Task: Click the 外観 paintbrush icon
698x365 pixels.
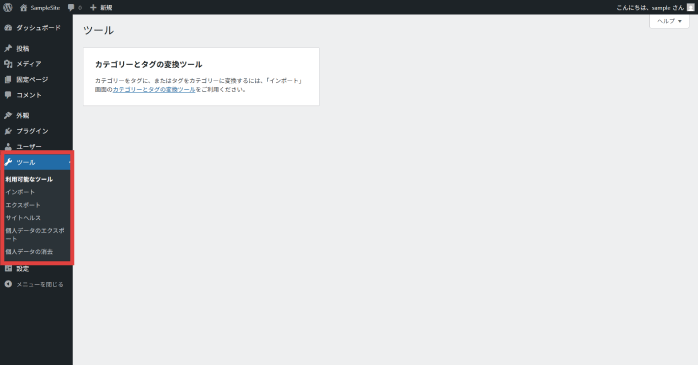Action: click(8, 115)
